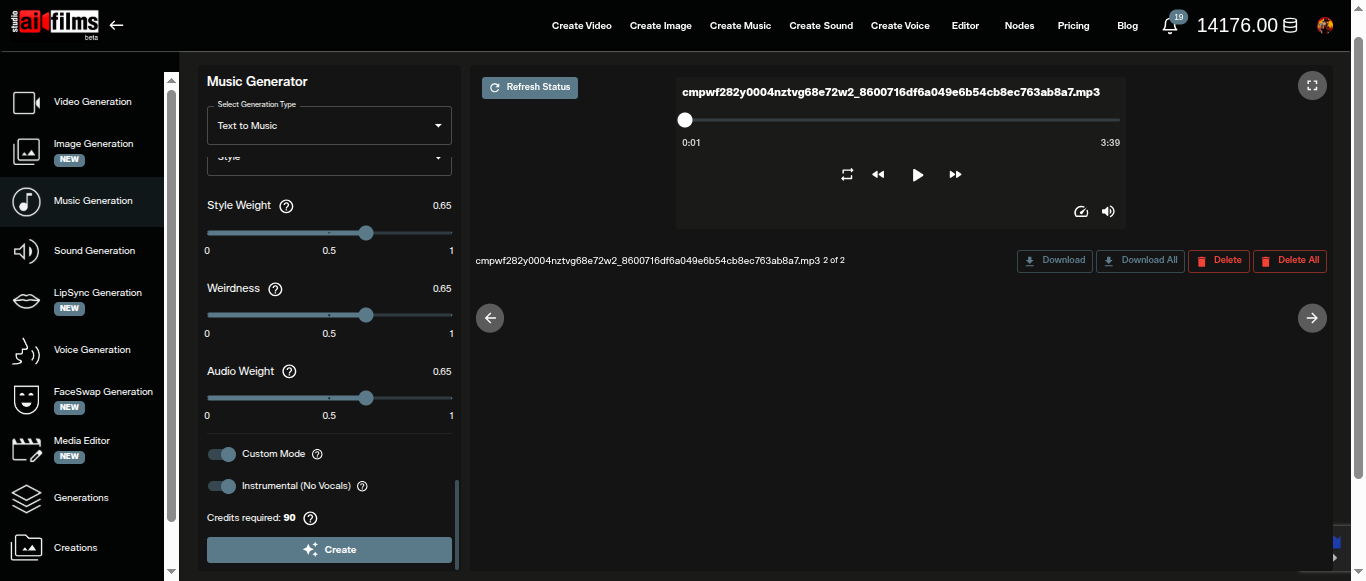Click the Voice Generation face icon
This screenshot has width=1366, height=581.
pyautogui.click(x=26, y=350)
